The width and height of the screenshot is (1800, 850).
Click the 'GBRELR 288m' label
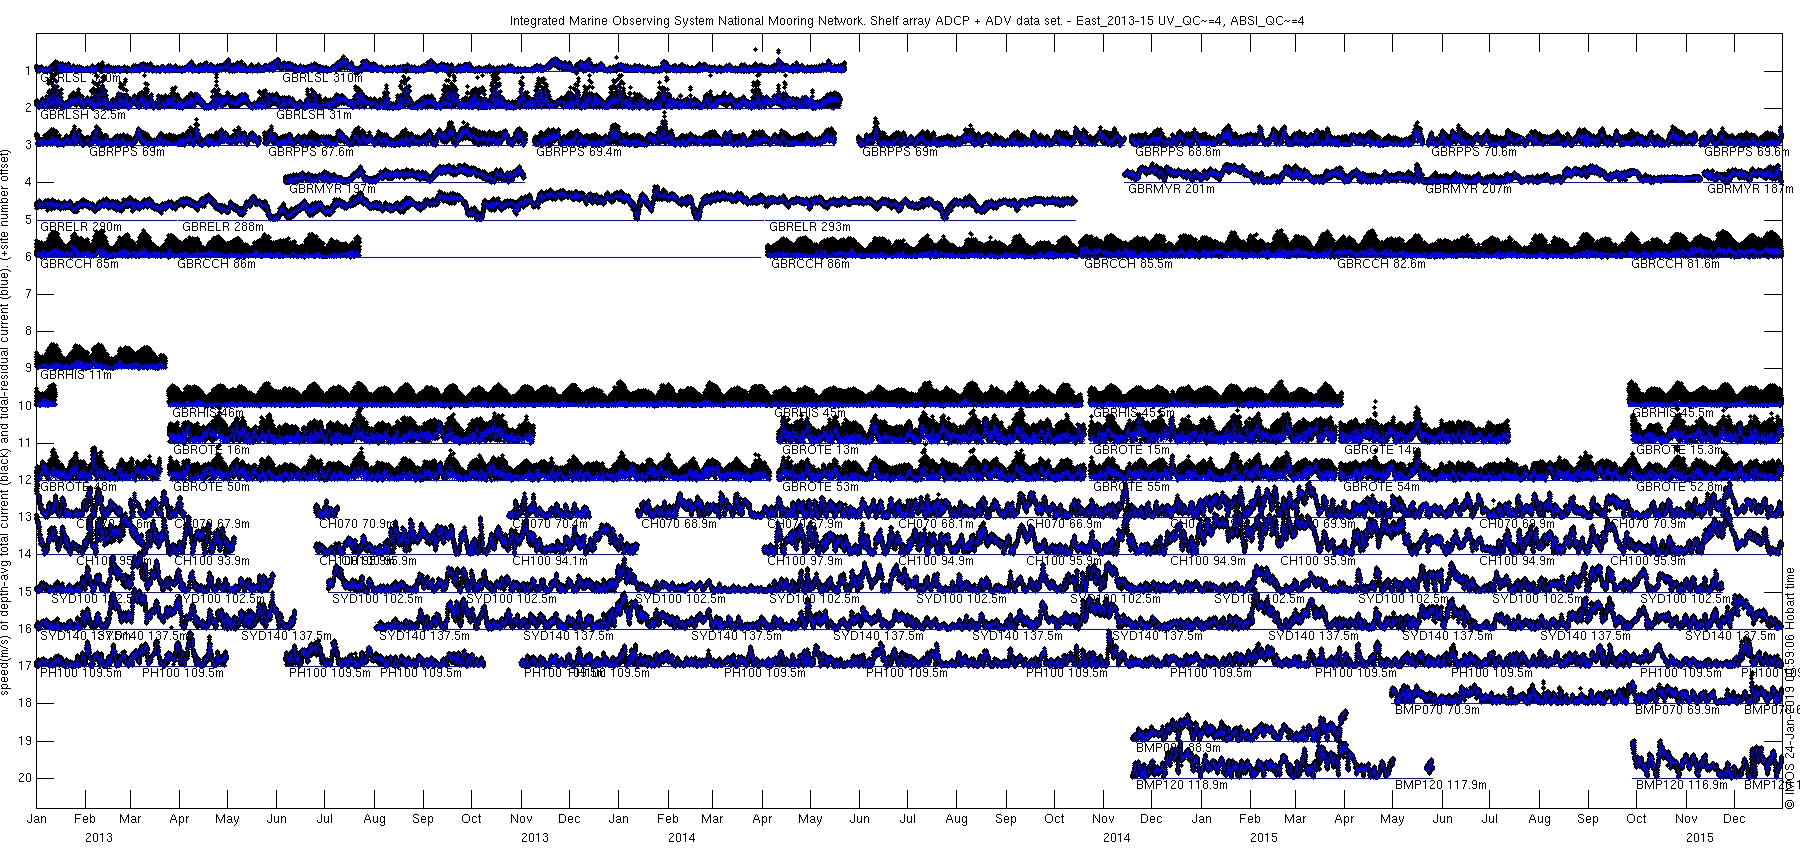coord(223,227)
